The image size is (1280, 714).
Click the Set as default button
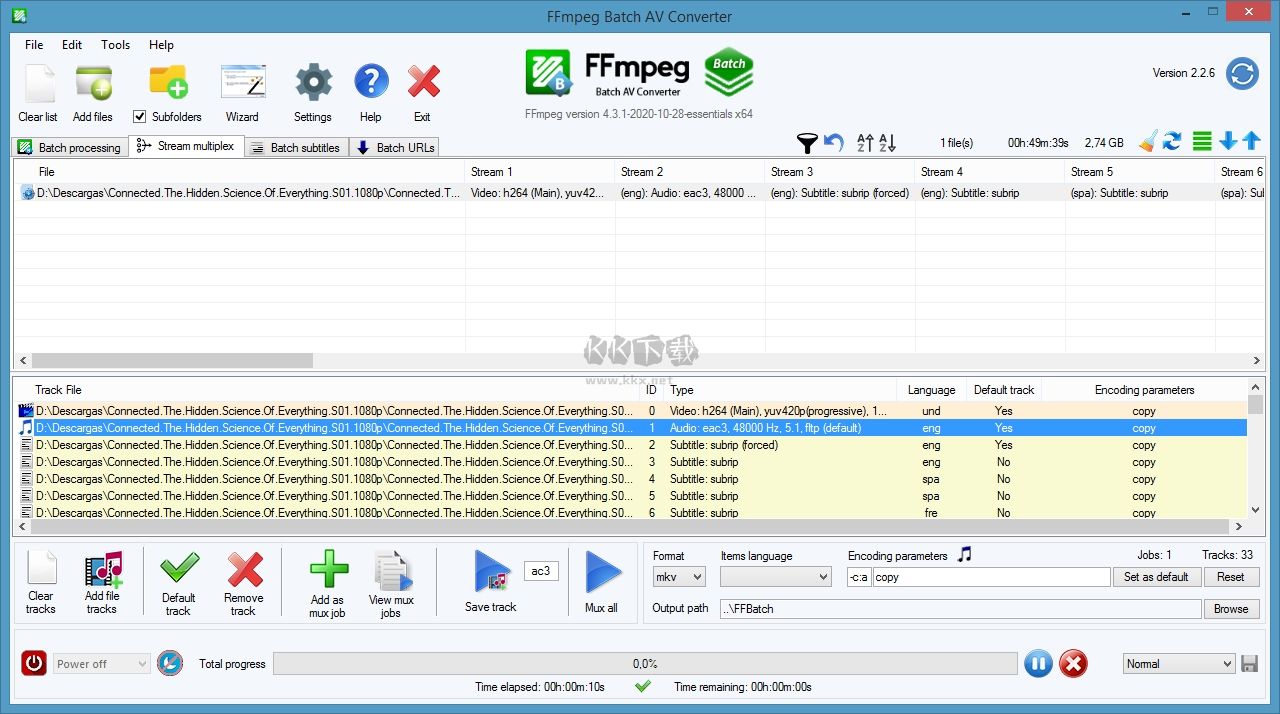pos(1157,577)
